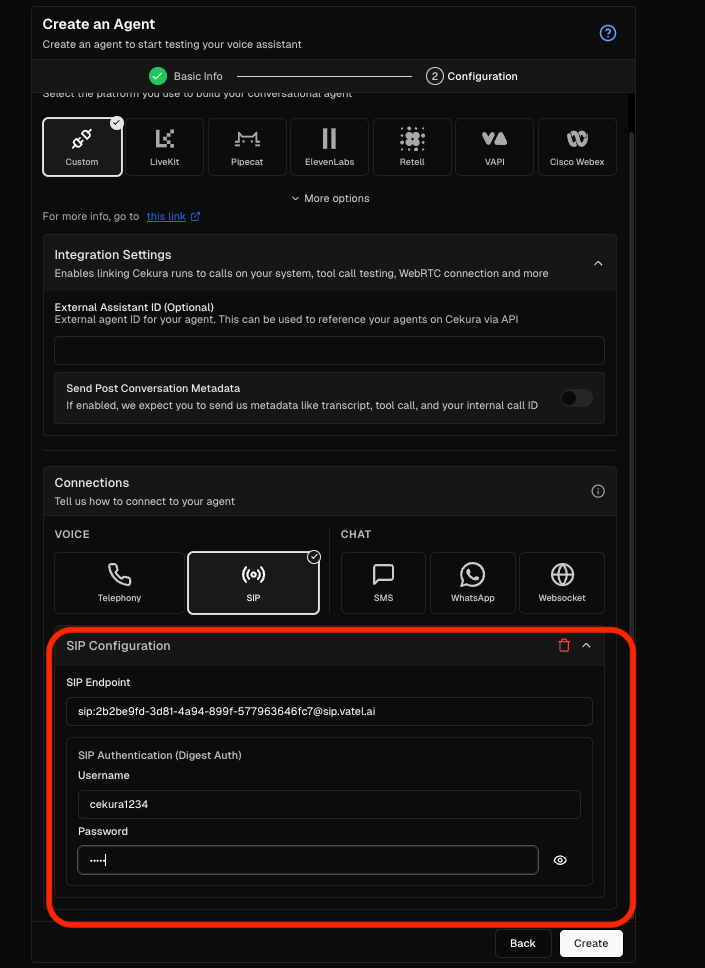Select the ElevenLabs platform card

tap(330, 147)
